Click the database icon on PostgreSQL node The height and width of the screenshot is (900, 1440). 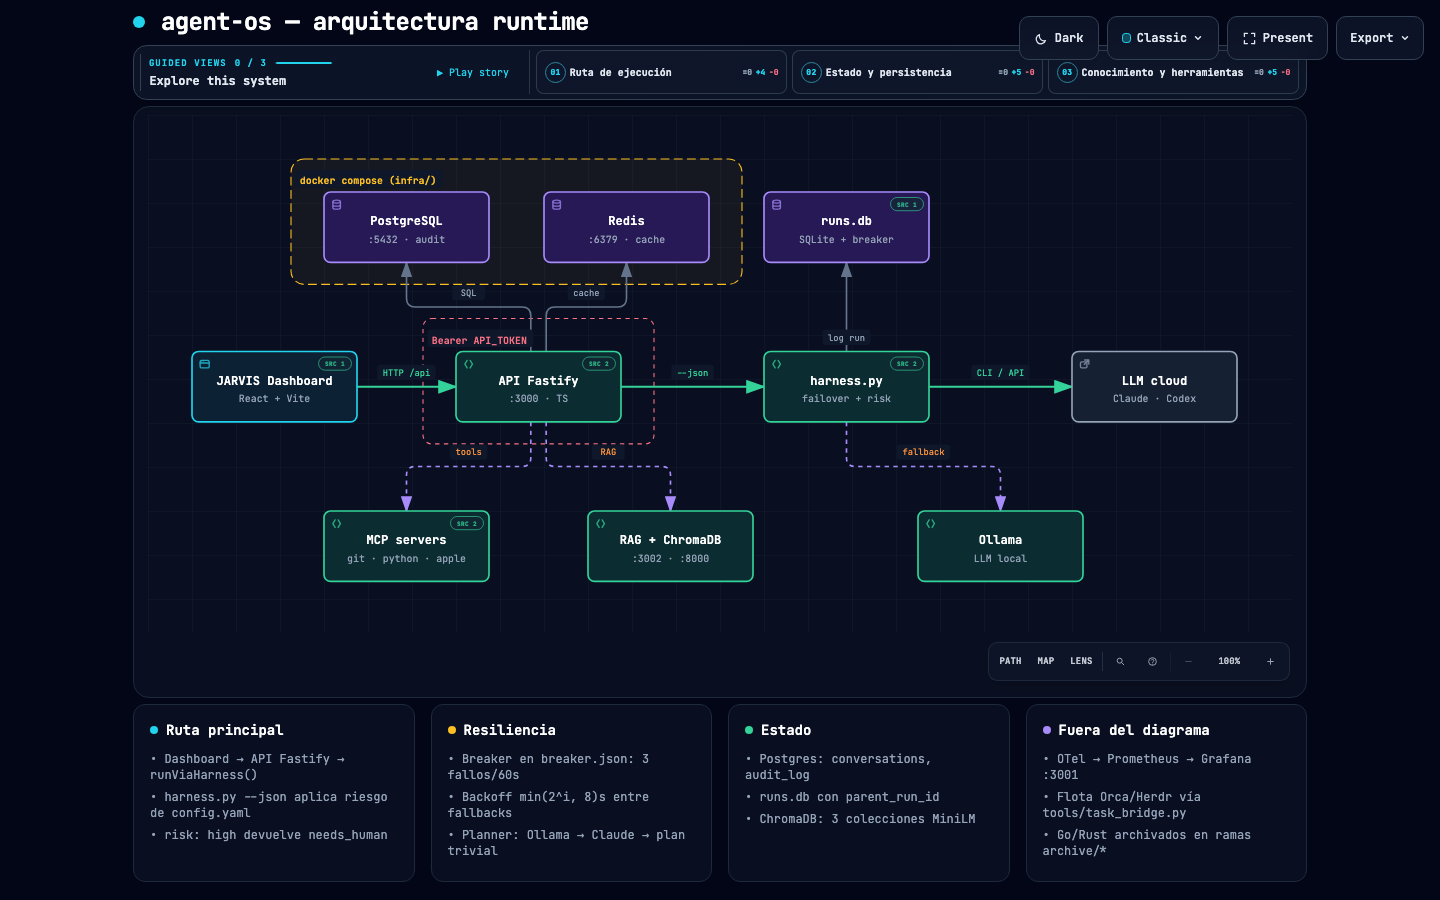(x=337, y=205)
